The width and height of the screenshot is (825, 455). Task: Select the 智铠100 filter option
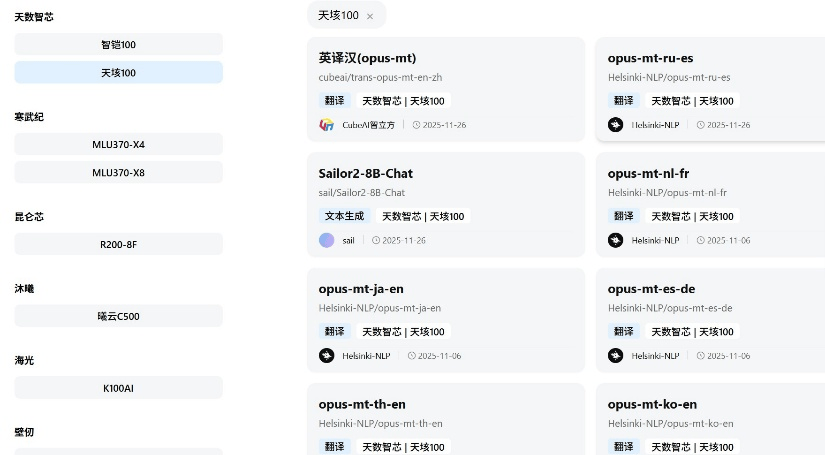(118, 44)
